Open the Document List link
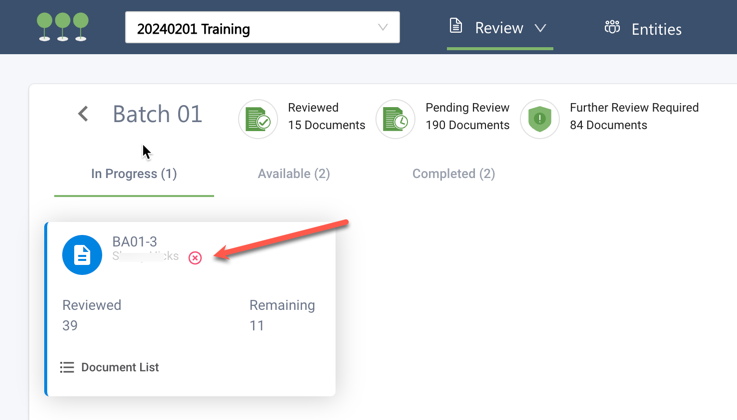737x420 pixels. 120,367
